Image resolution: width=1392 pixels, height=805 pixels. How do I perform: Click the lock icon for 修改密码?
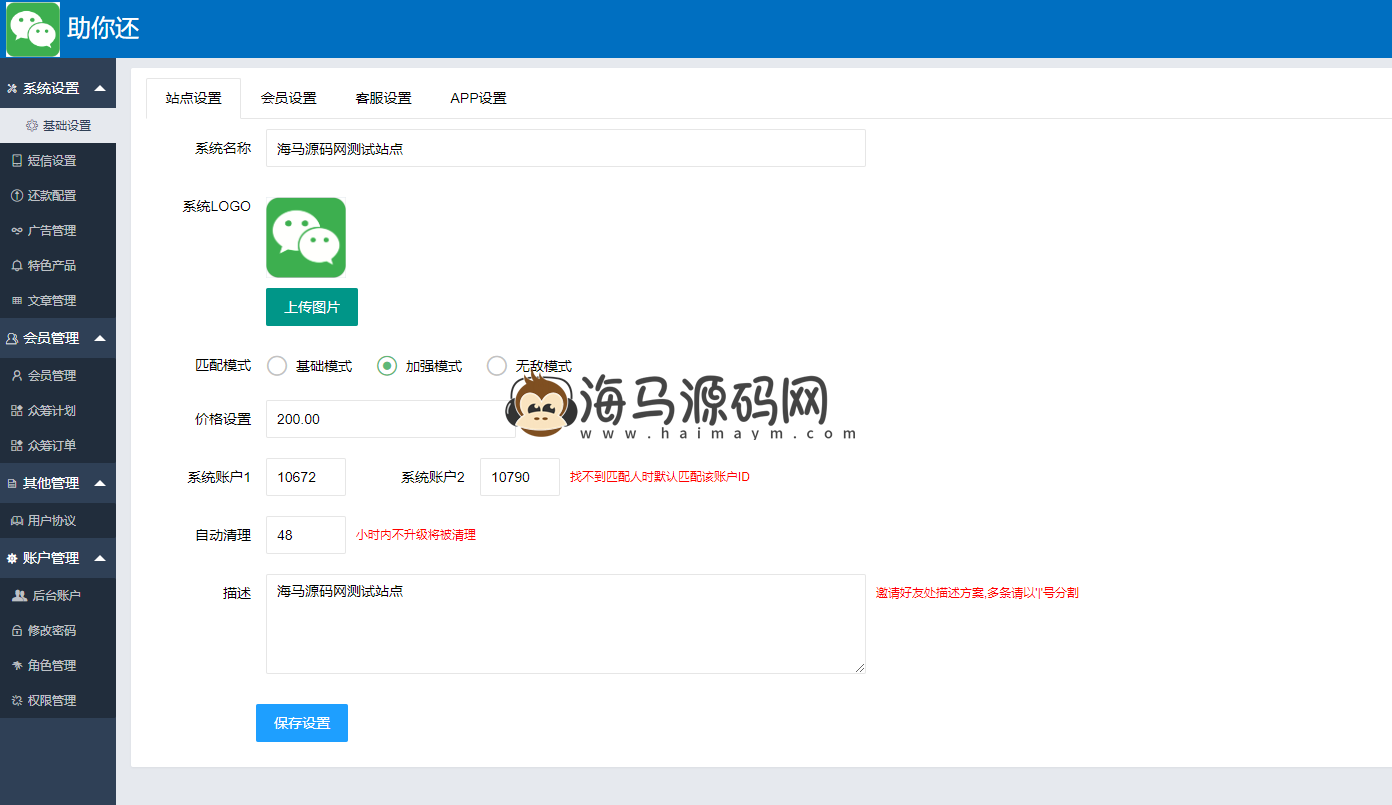click(16, 631)
